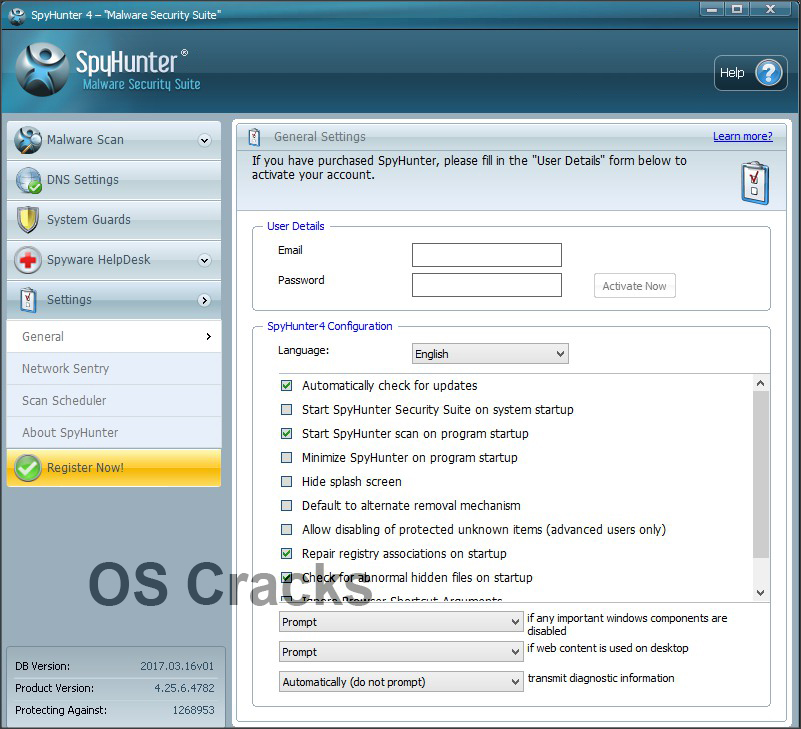This screenshot has height=729, width=801.
Task: Toggle Repair registry associations on startup
Action: click(x=287, y=554)
